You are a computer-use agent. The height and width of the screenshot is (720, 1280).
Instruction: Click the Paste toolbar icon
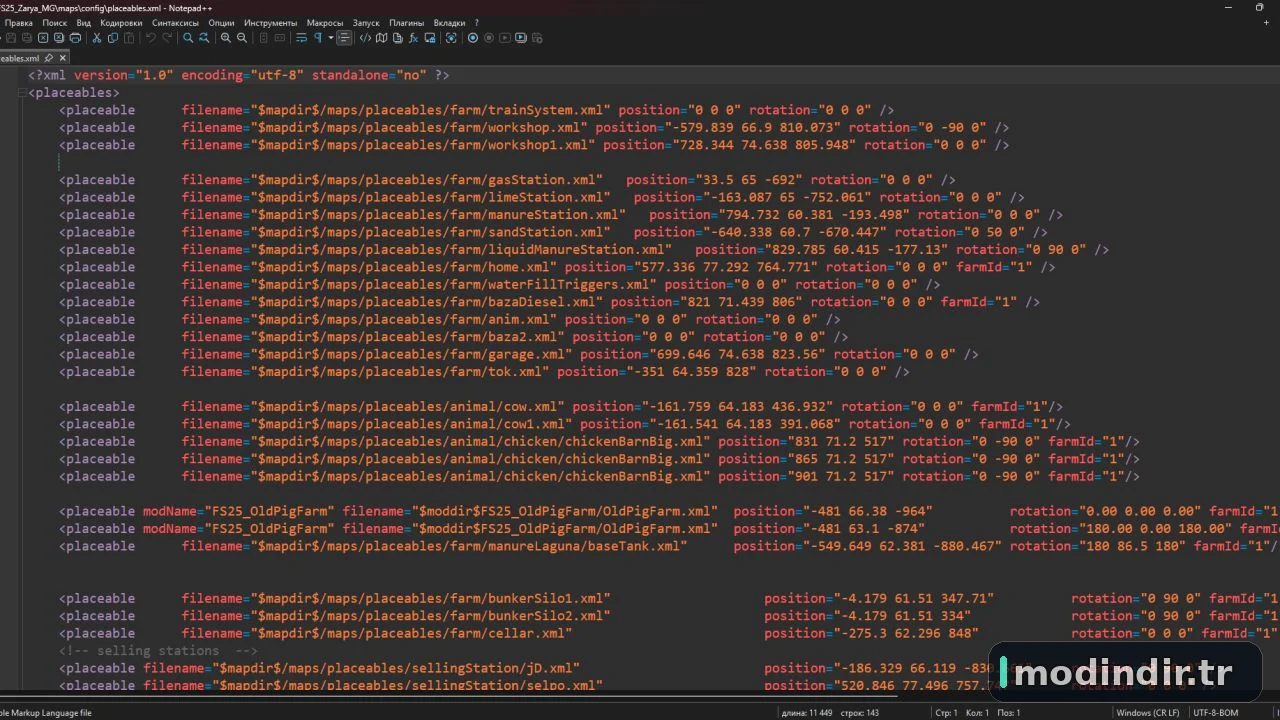129,38
